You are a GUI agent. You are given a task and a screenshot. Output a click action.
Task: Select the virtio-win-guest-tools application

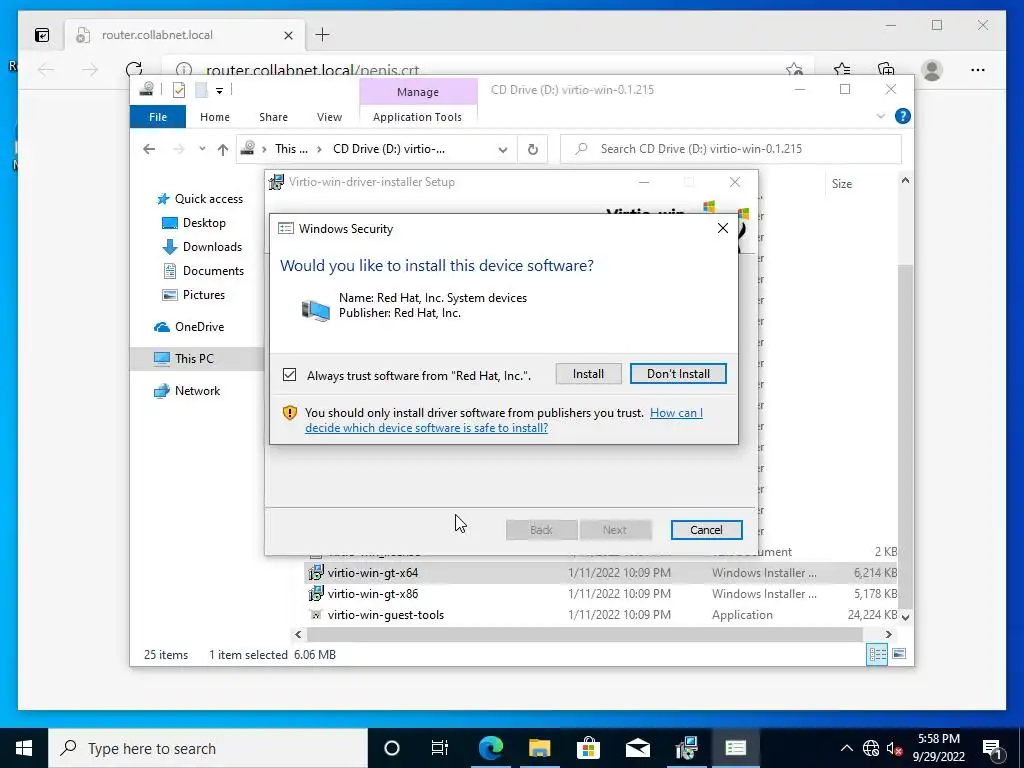tap(385, 615)
